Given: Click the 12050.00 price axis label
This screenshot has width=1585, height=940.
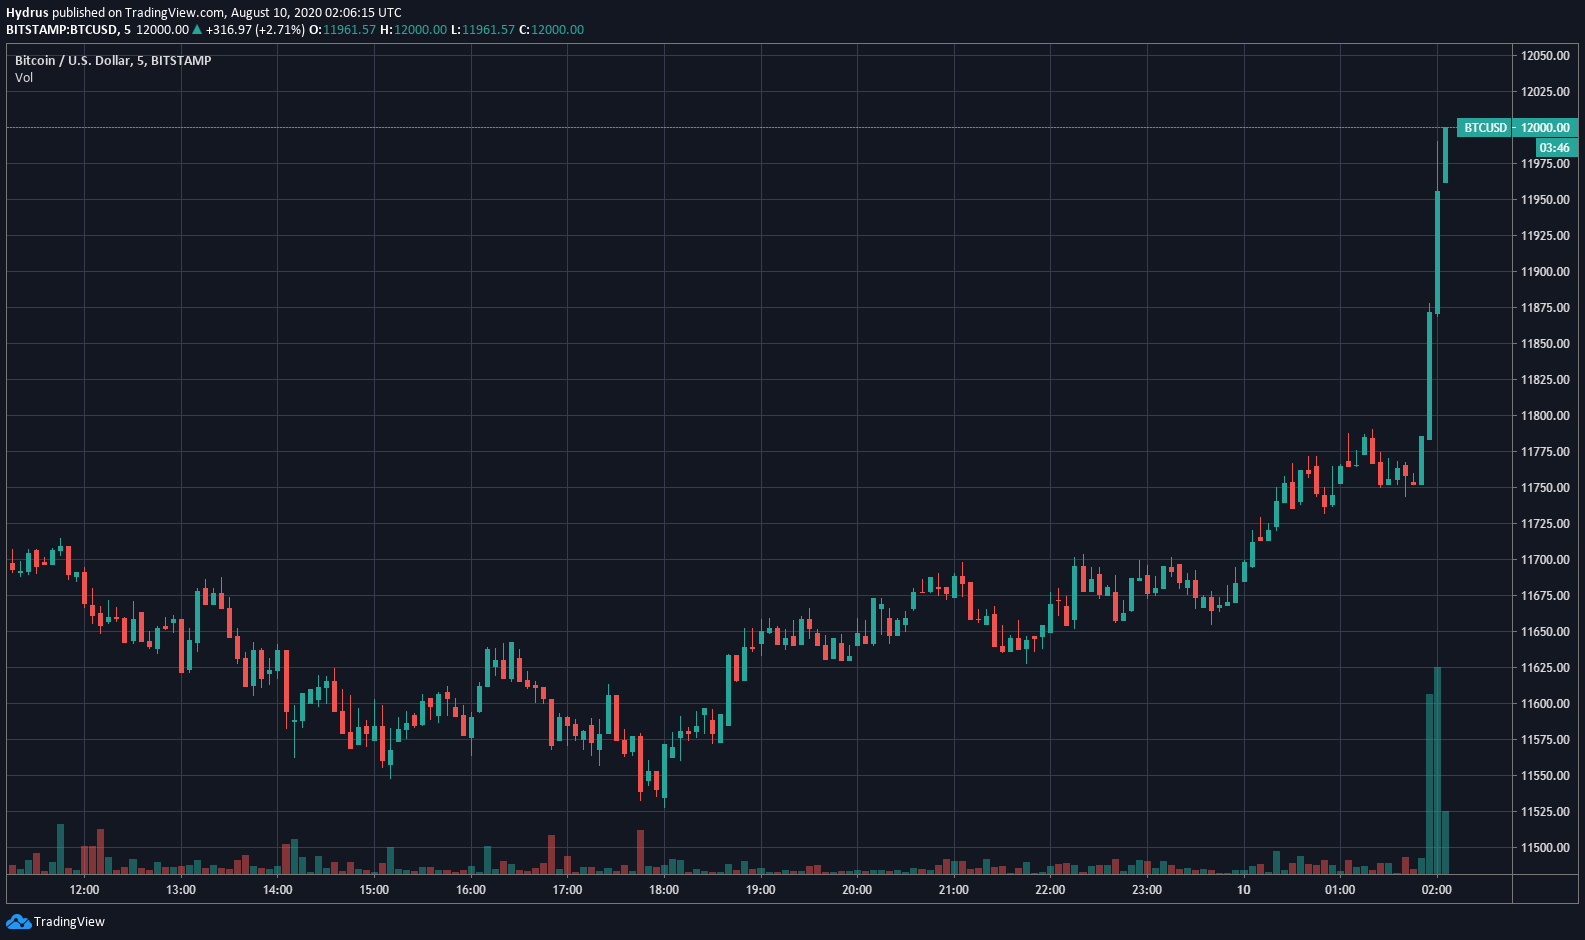Looking at the screenshot, I should (x=1545, y=56).
